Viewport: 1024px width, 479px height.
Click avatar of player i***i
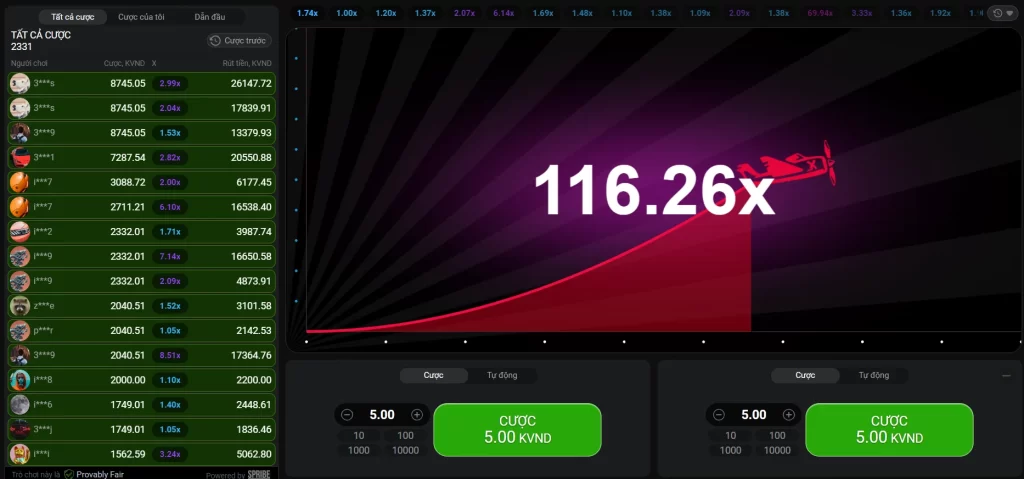(x=20, y=454)
